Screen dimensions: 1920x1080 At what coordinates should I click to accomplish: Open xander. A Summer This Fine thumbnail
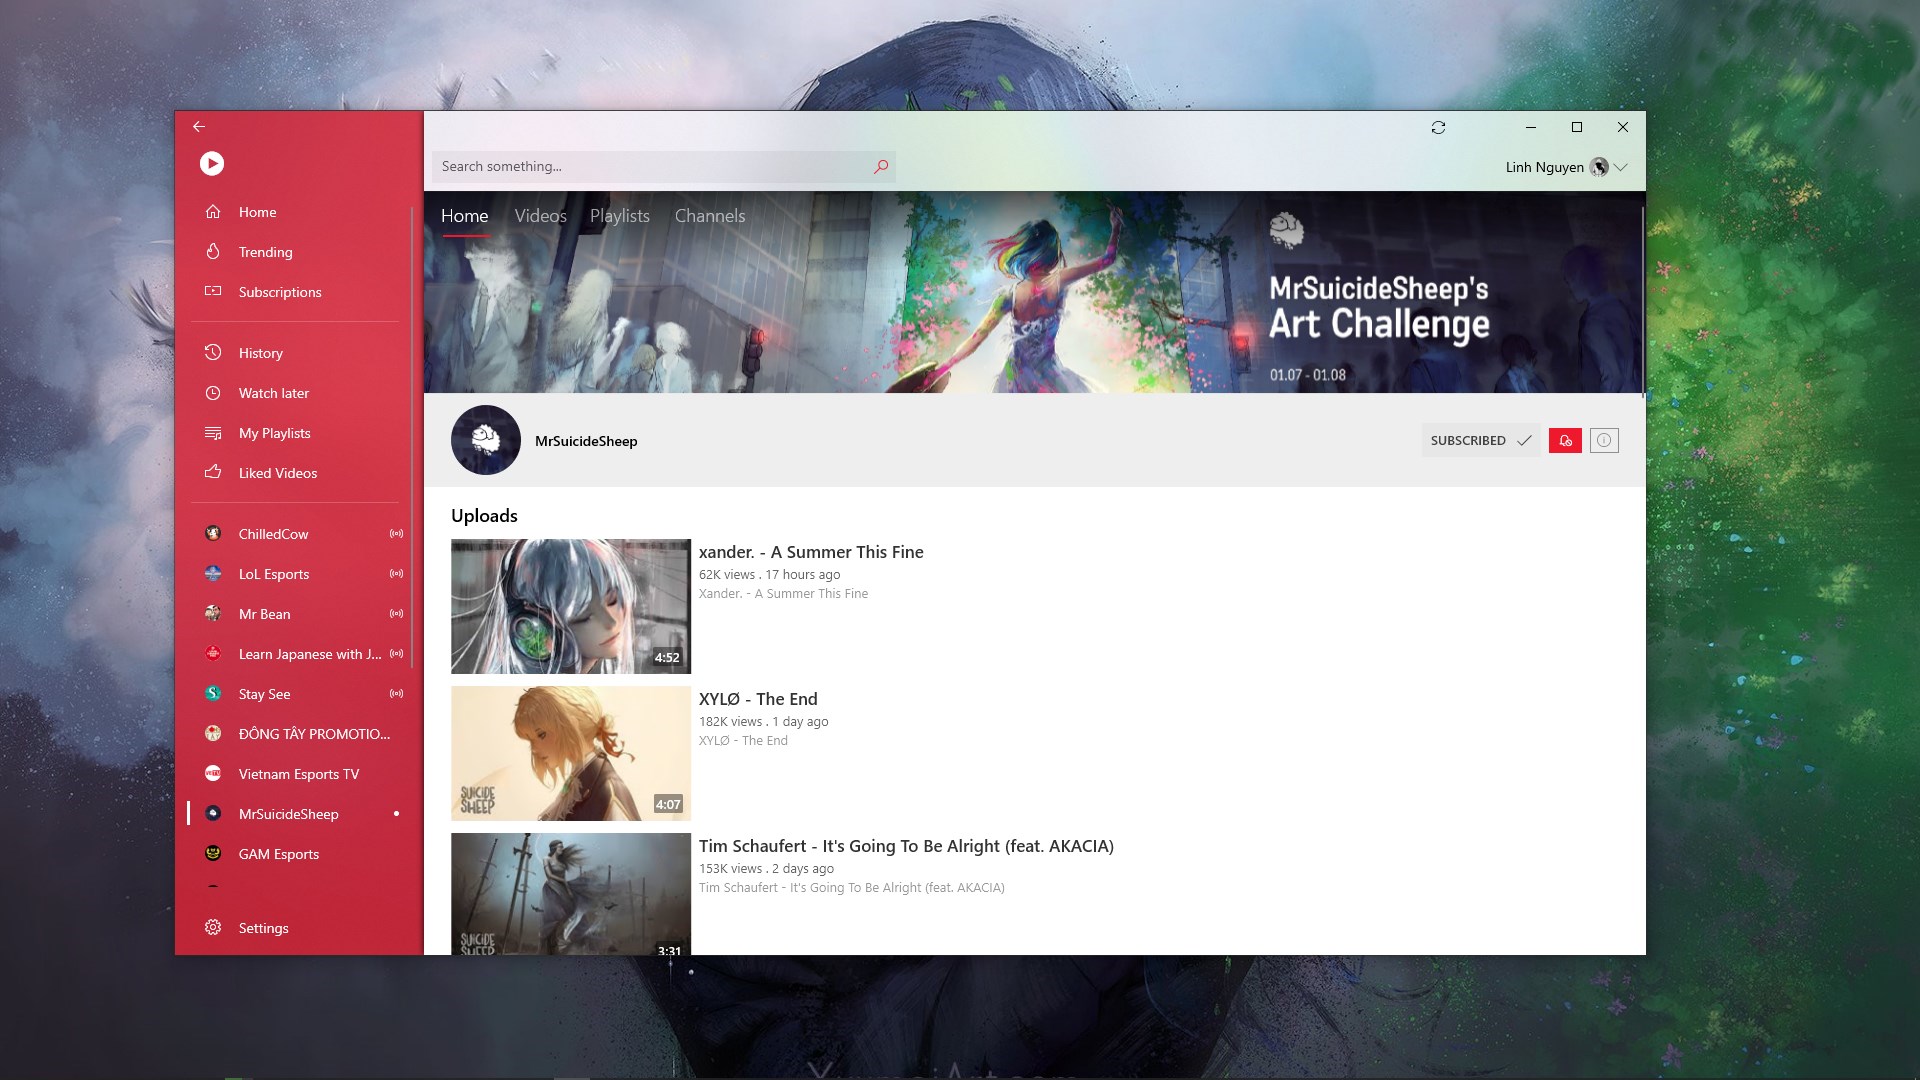[570, 606]
